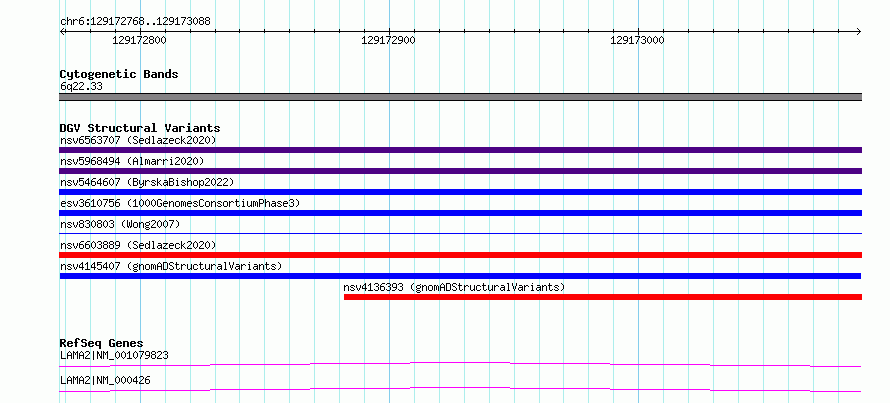Select the nsv4136393 red variant bar

(603, 297)
